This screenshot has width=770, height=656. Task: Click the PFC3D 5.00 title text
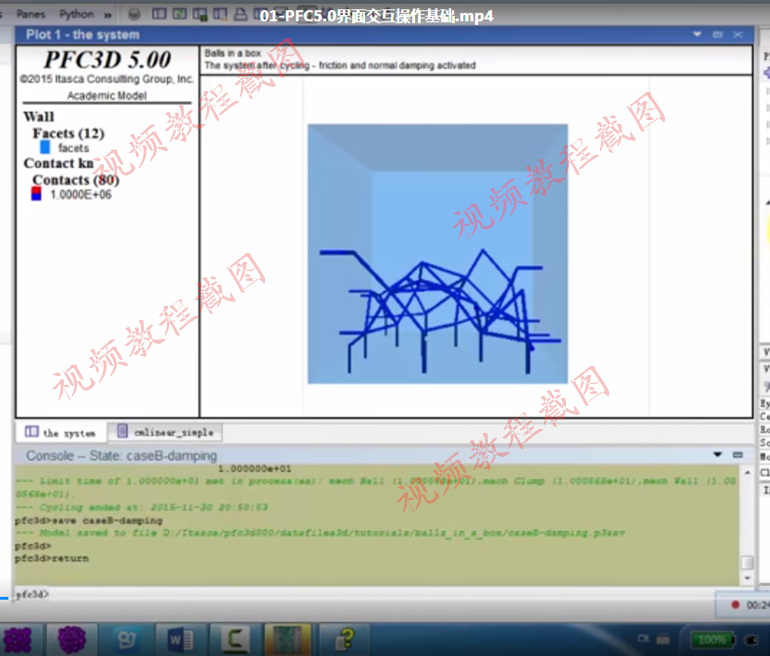107,60
